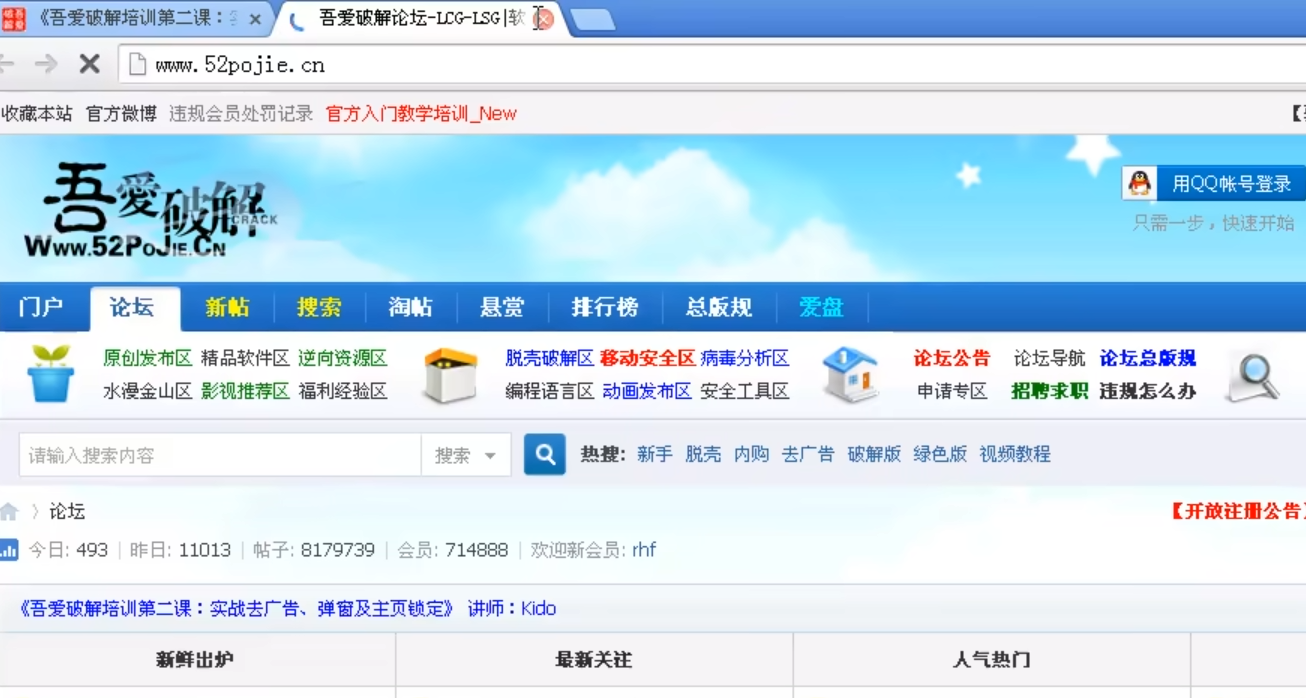Open the 总版规 nav item
This screenshot has width=1306, height=698.
719,307
